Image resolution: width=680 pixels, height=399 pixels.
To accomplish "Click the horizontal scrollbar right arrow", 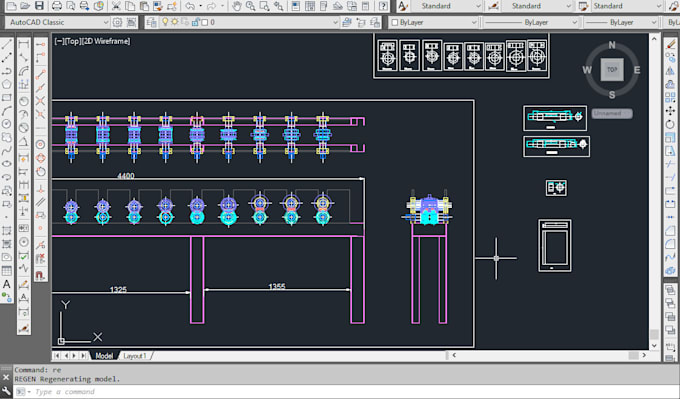I will (644, 355).
